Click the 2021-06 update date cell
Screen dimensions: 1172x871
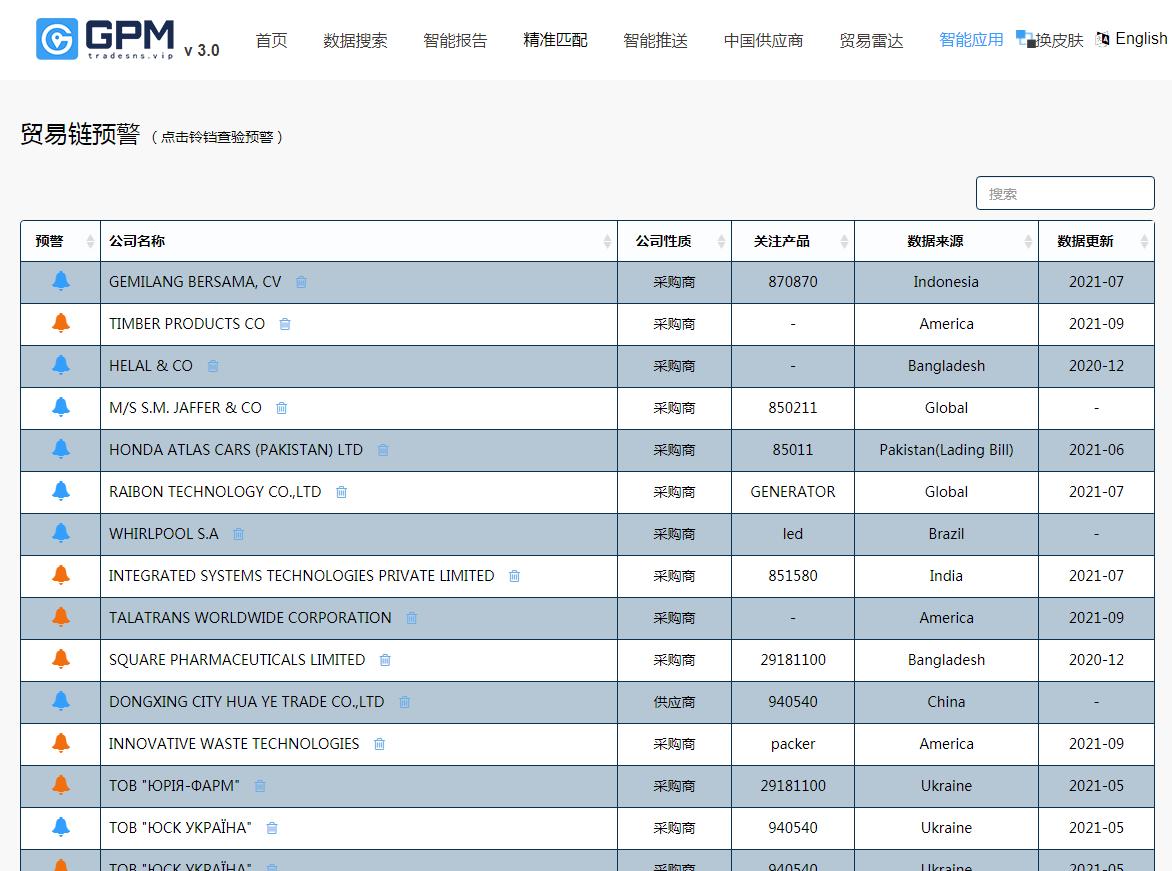pyautogui.click(x=1097, y=449)
